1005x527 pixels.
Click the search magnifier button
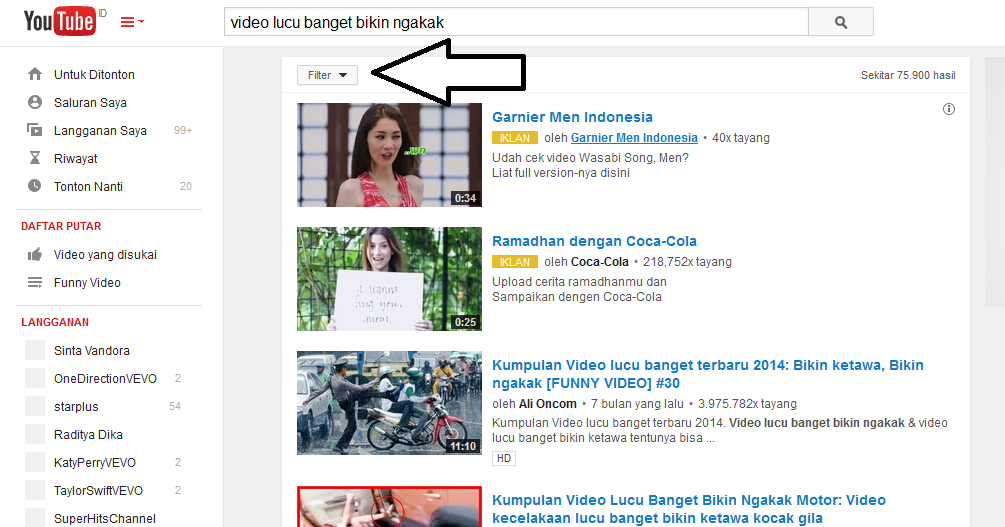pos(841,22)
